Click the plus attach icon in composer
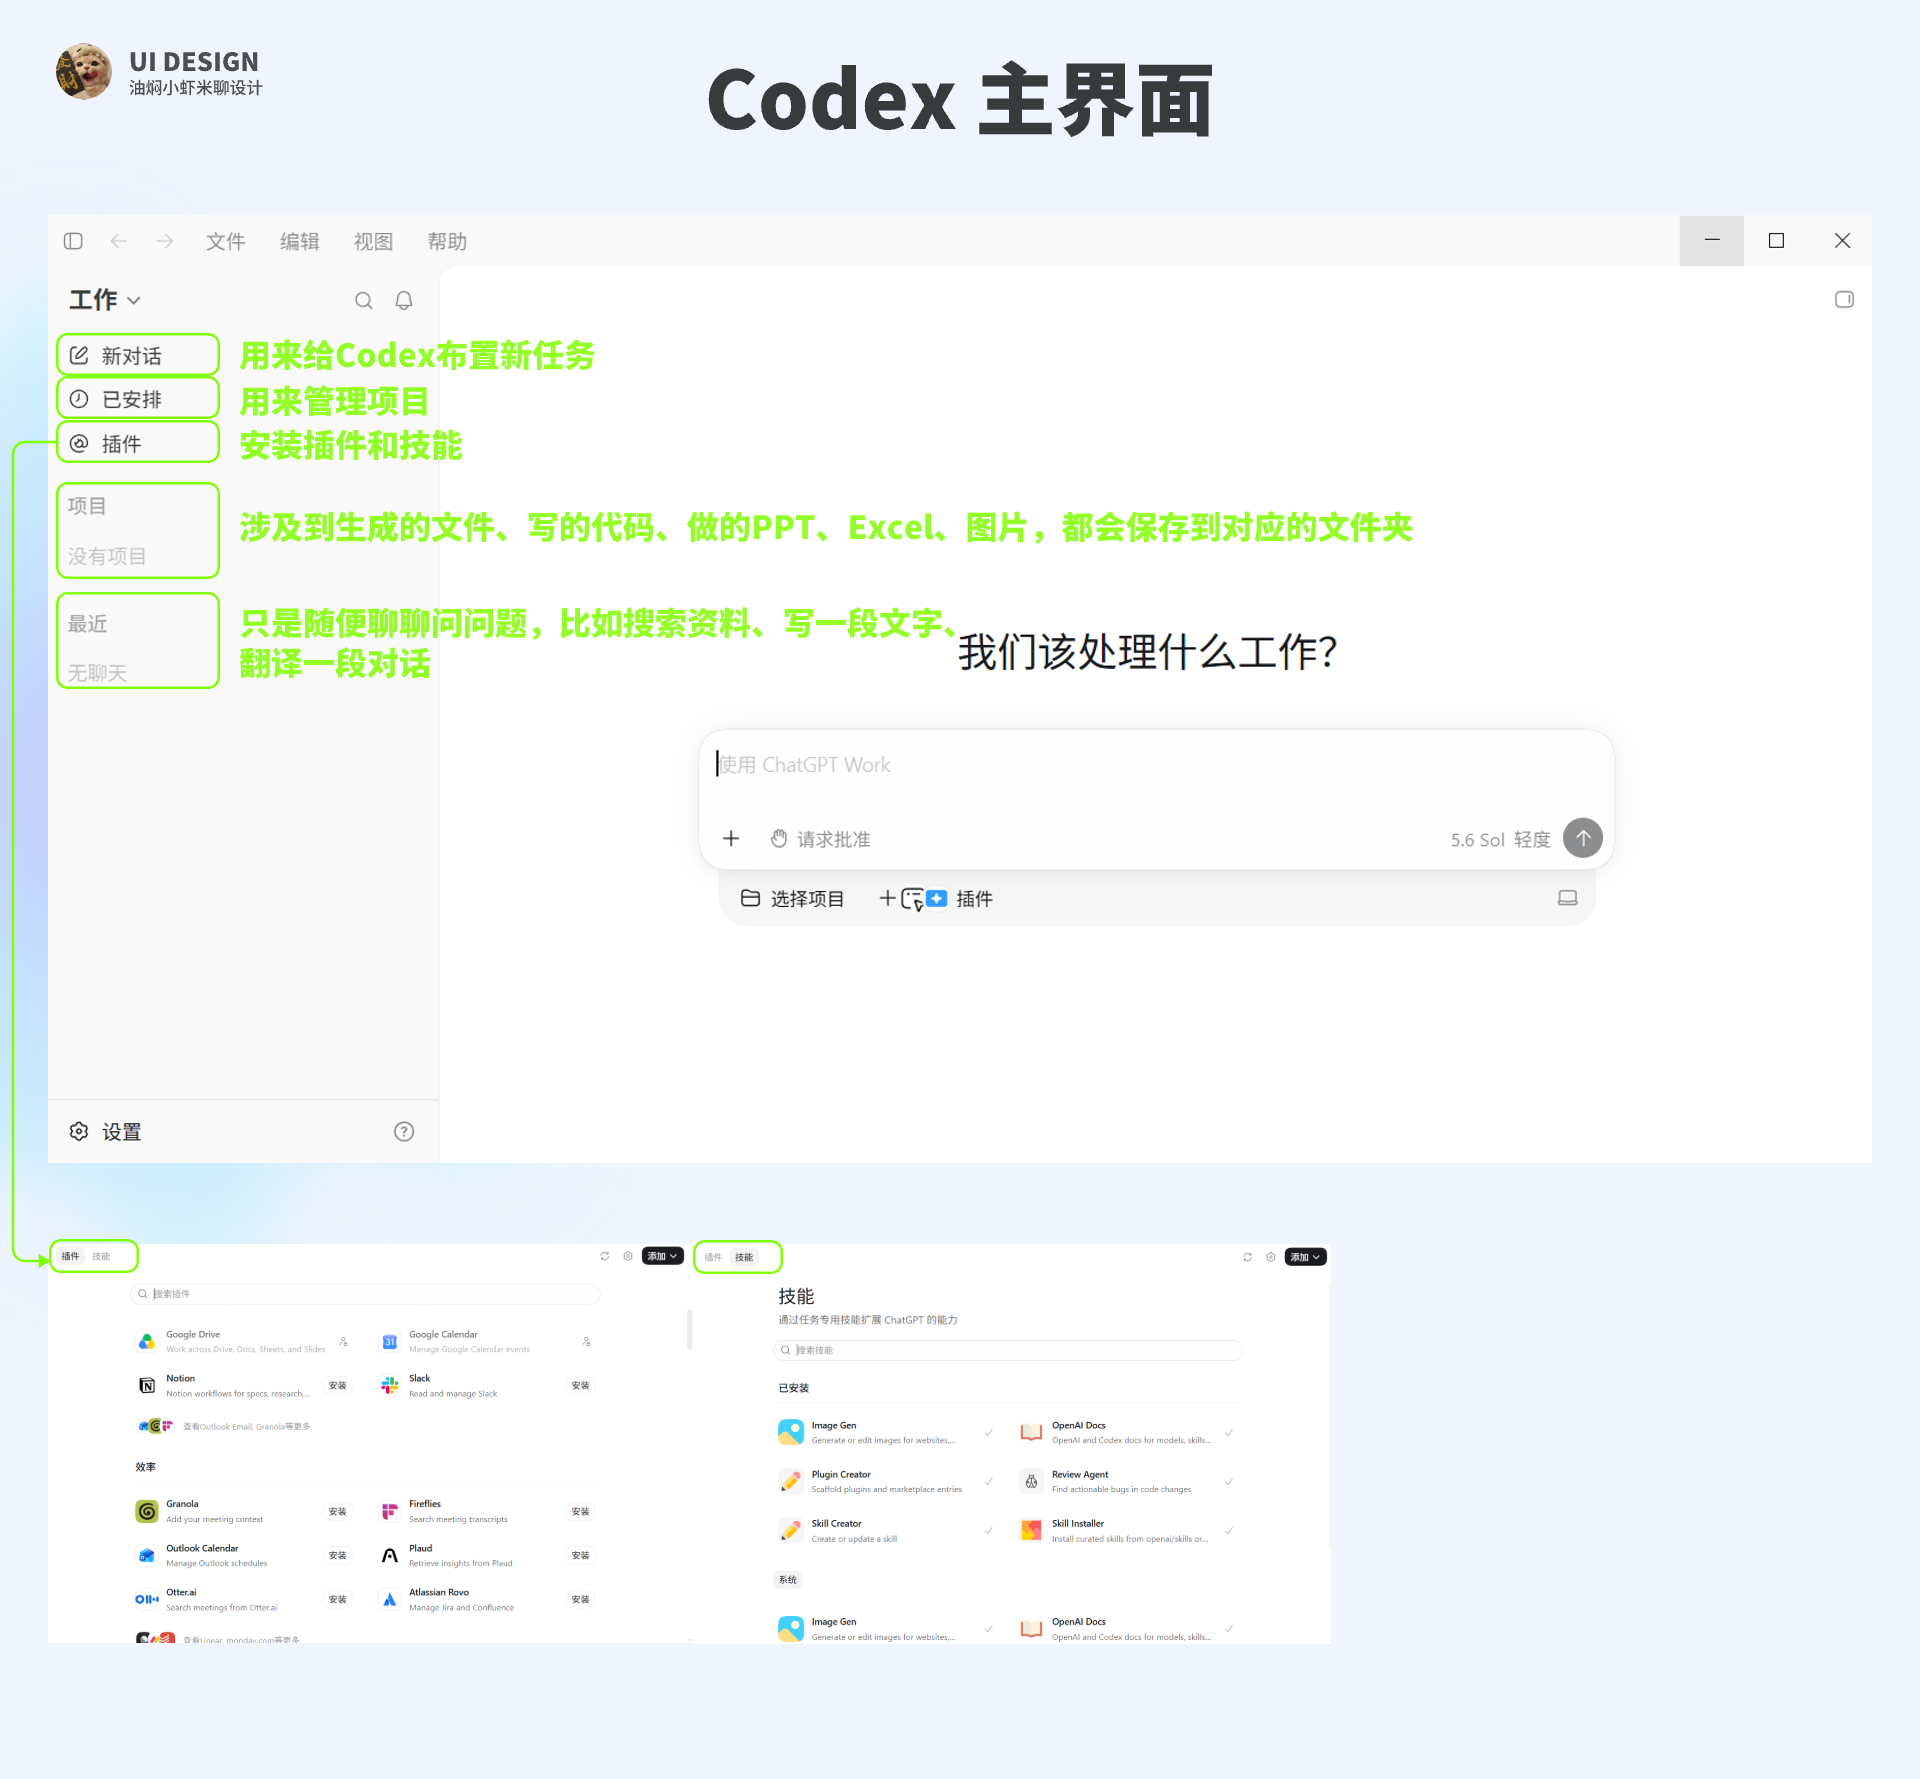 731,838
